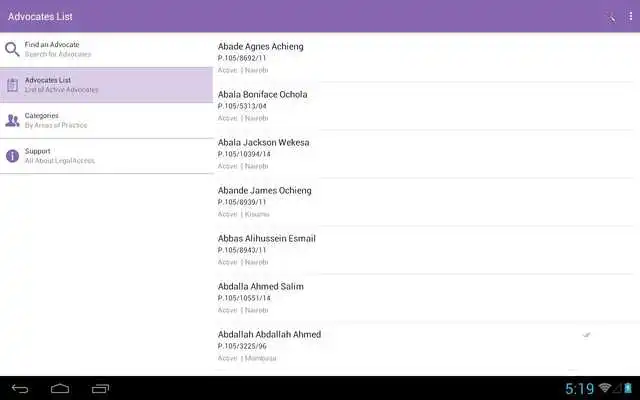Click the checkmark beside Abdallah Abdallah Ahmed
This screenshot has width=640, height=400.
(x=587, y=335)
